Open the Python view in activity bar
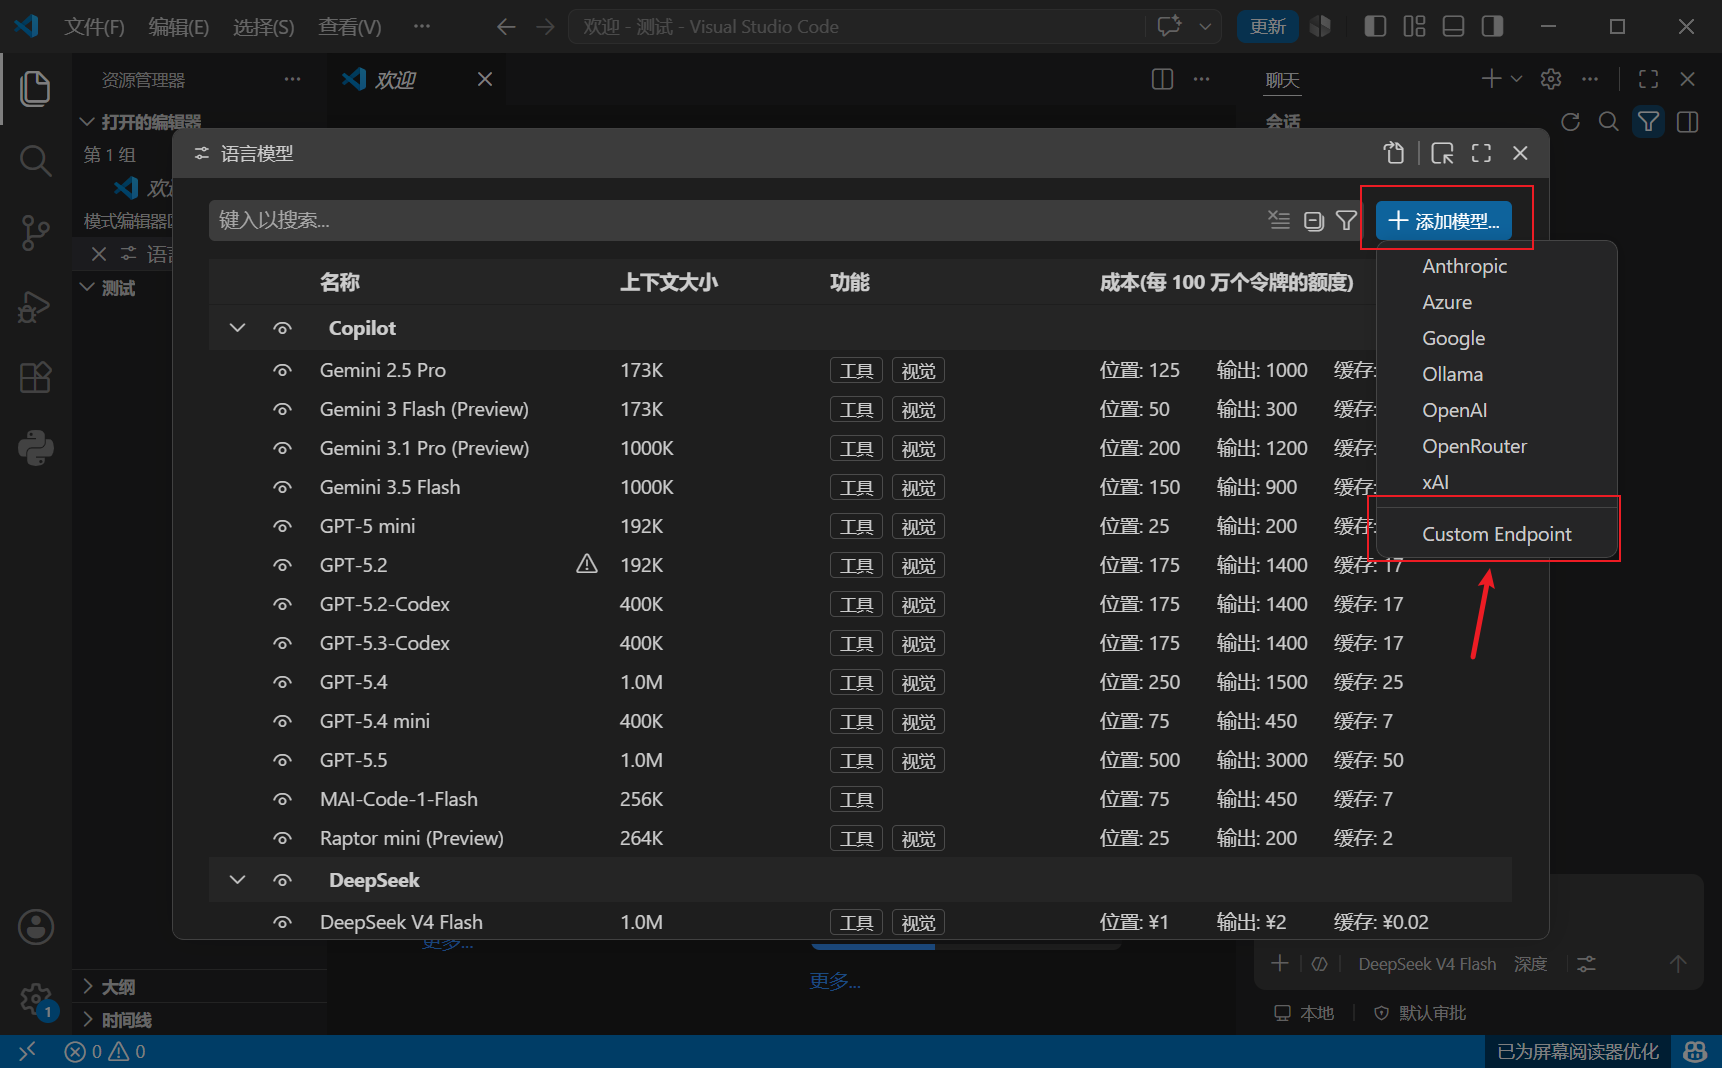 coord(35,449)
